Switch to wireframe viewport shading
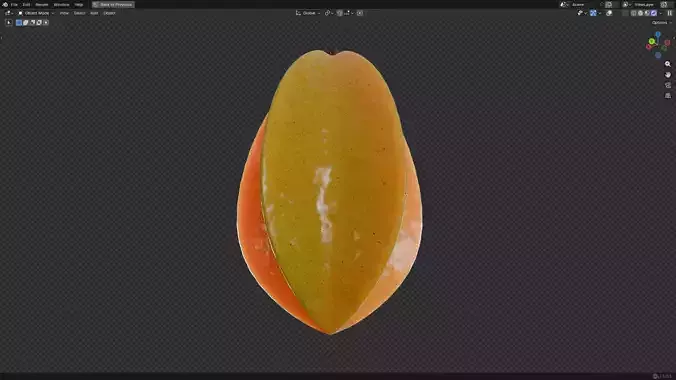 [x=633, y=13]
